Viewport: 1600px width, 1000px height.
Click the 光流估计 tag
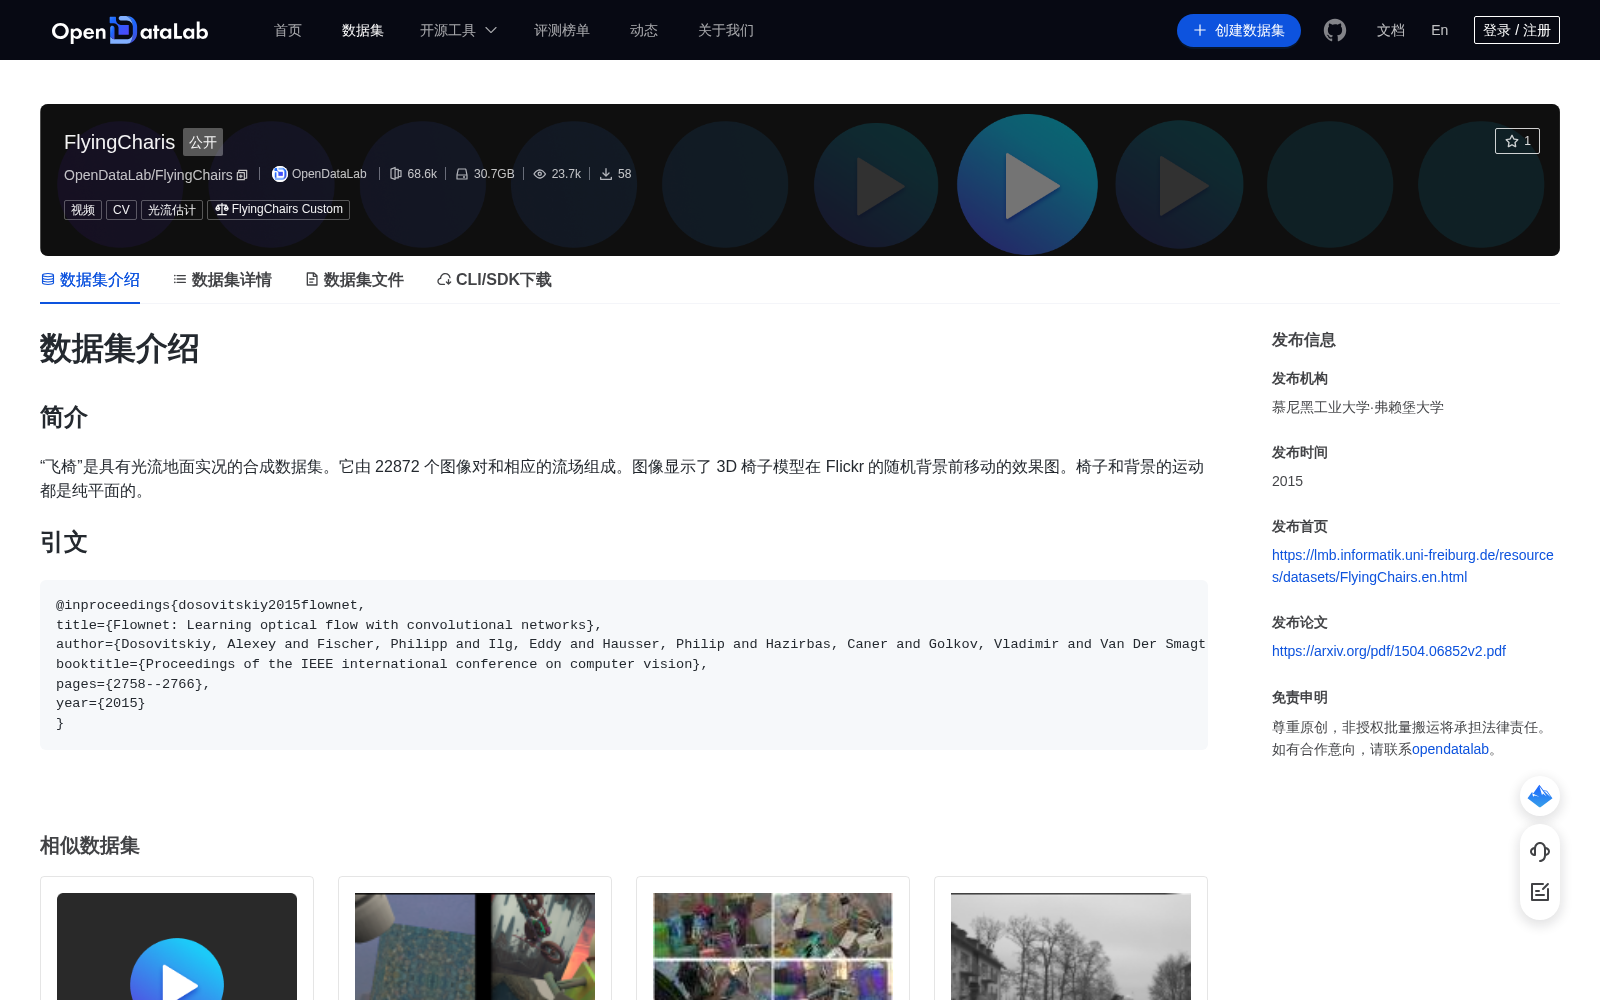(x=172, y=210)
